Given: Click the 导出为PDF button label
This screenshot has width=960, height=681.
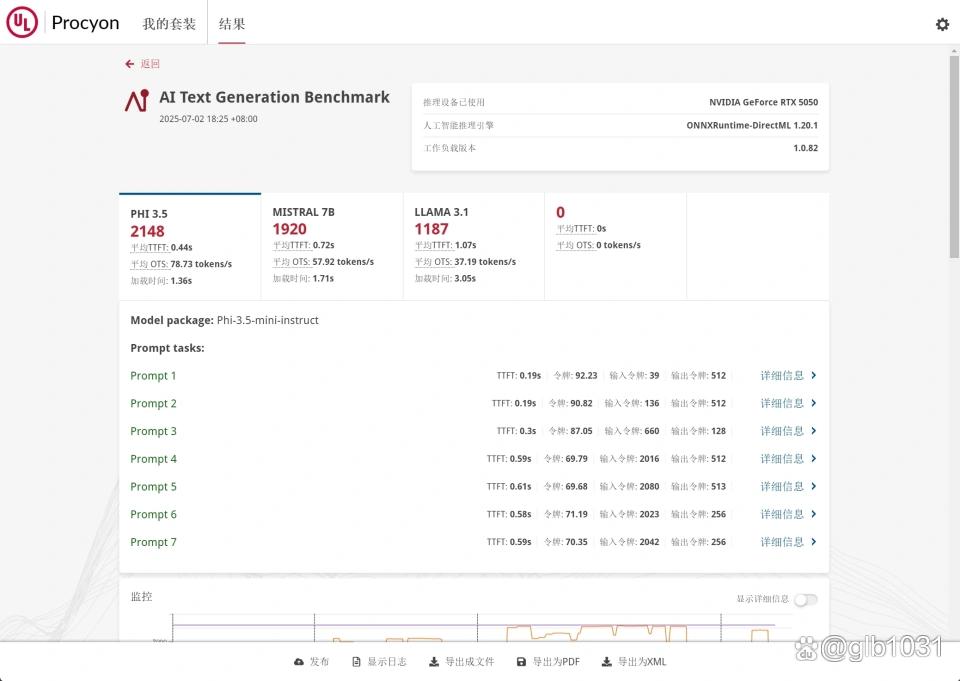Looking at the screenshot, I should tap(556, 662).
